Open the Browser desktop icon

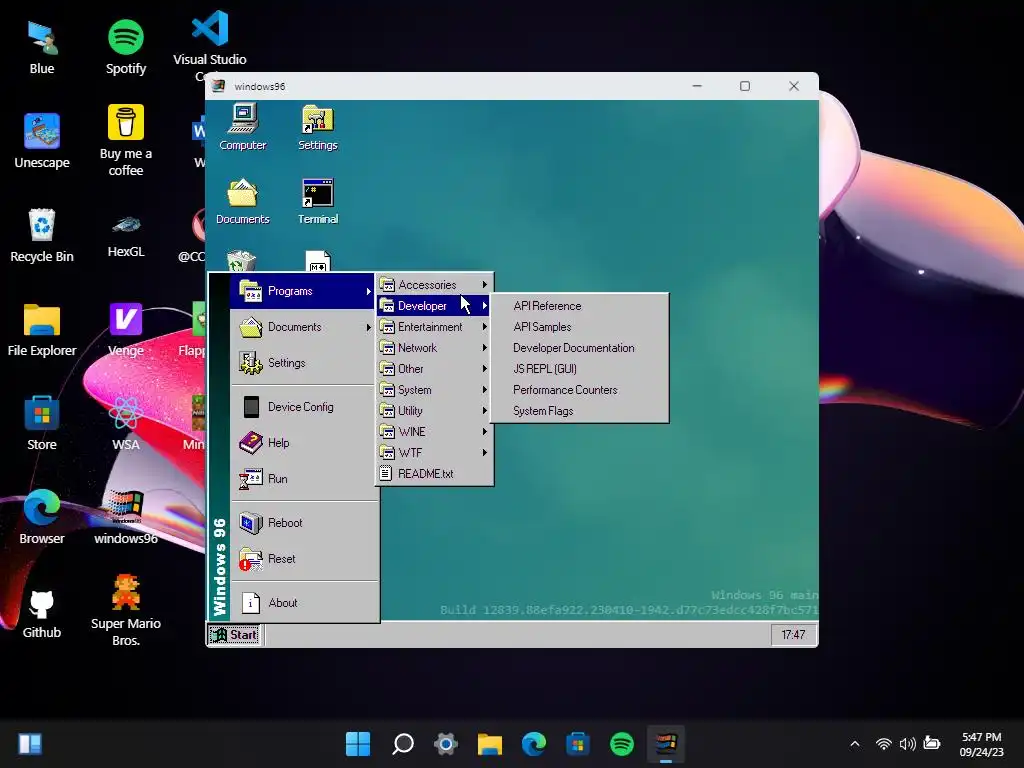(x=42, y=517)
